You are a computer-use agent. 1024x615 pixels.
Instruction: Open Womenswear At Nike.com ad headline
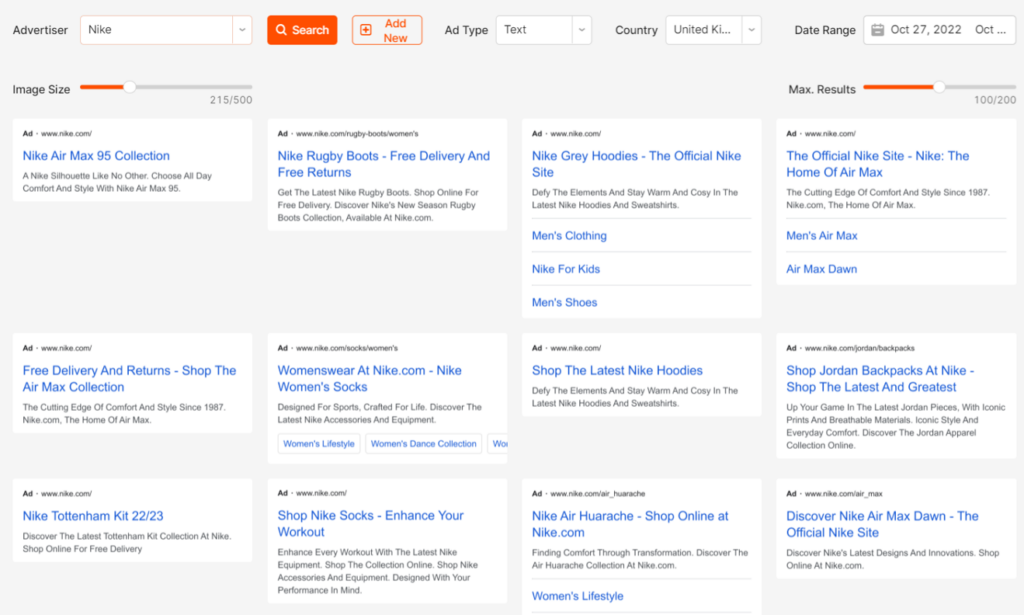369,379
